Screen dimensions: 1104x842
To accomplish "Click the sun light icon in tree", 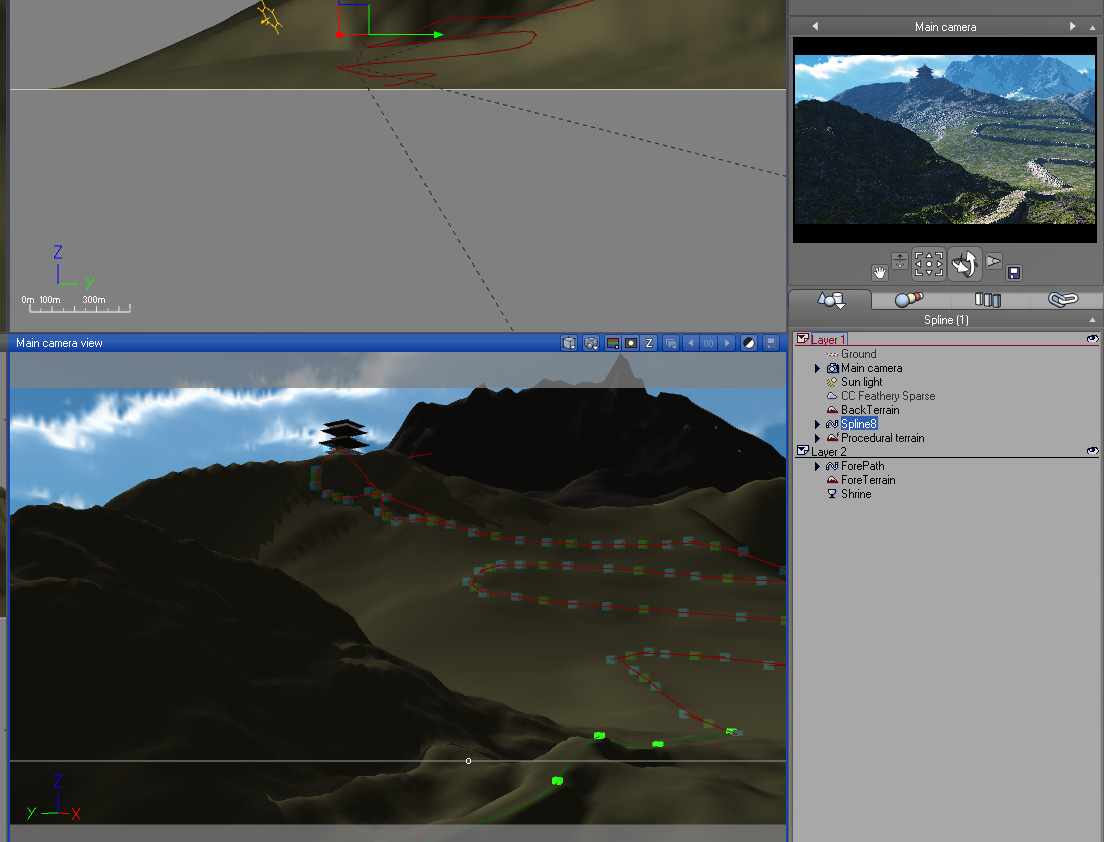I will pos(832,382).
